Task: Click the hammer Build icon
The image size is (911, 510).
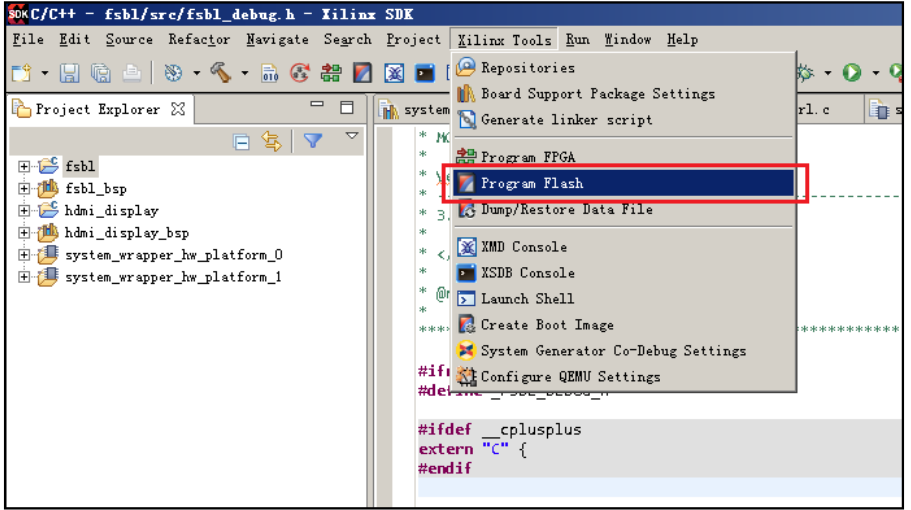Action: click(x=221, y=73)
